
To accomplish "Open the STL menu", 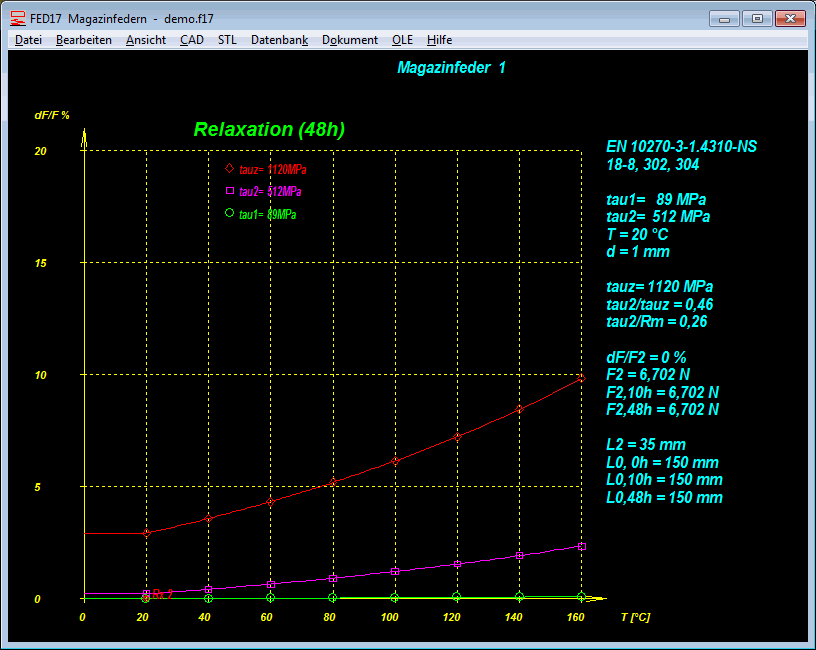I will (x=227, y=40).
